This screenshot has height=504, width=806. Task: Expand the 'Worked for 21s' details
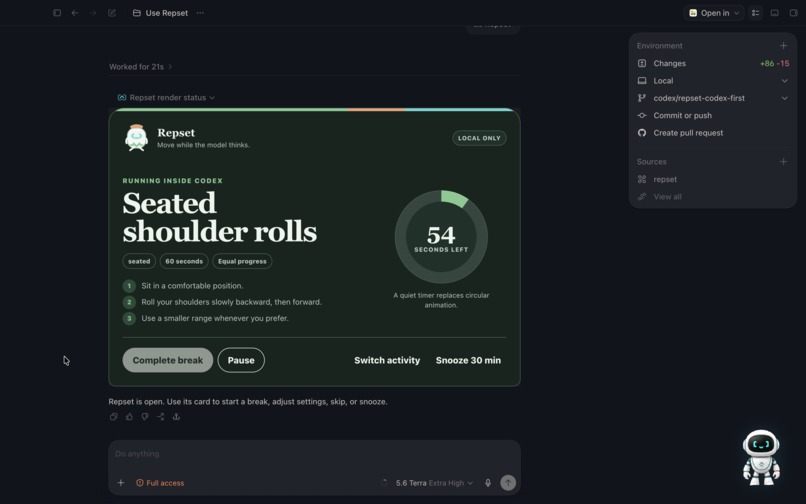140,66
